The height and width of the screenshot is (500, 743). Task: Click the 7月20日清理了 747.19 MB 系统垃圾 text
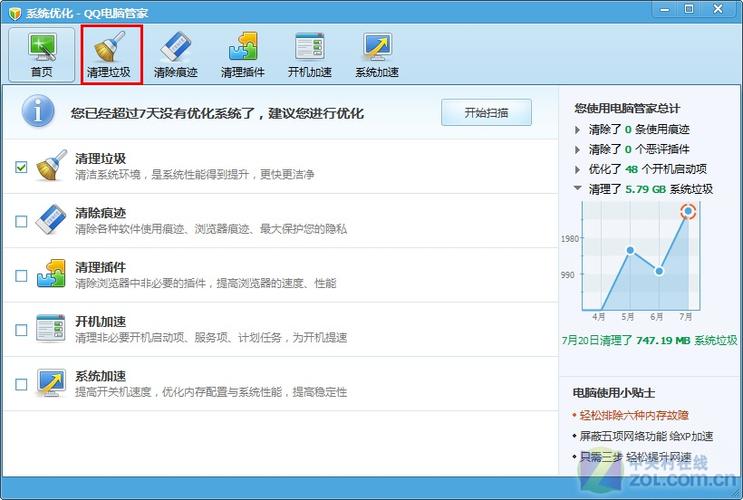tap(650, 340)
